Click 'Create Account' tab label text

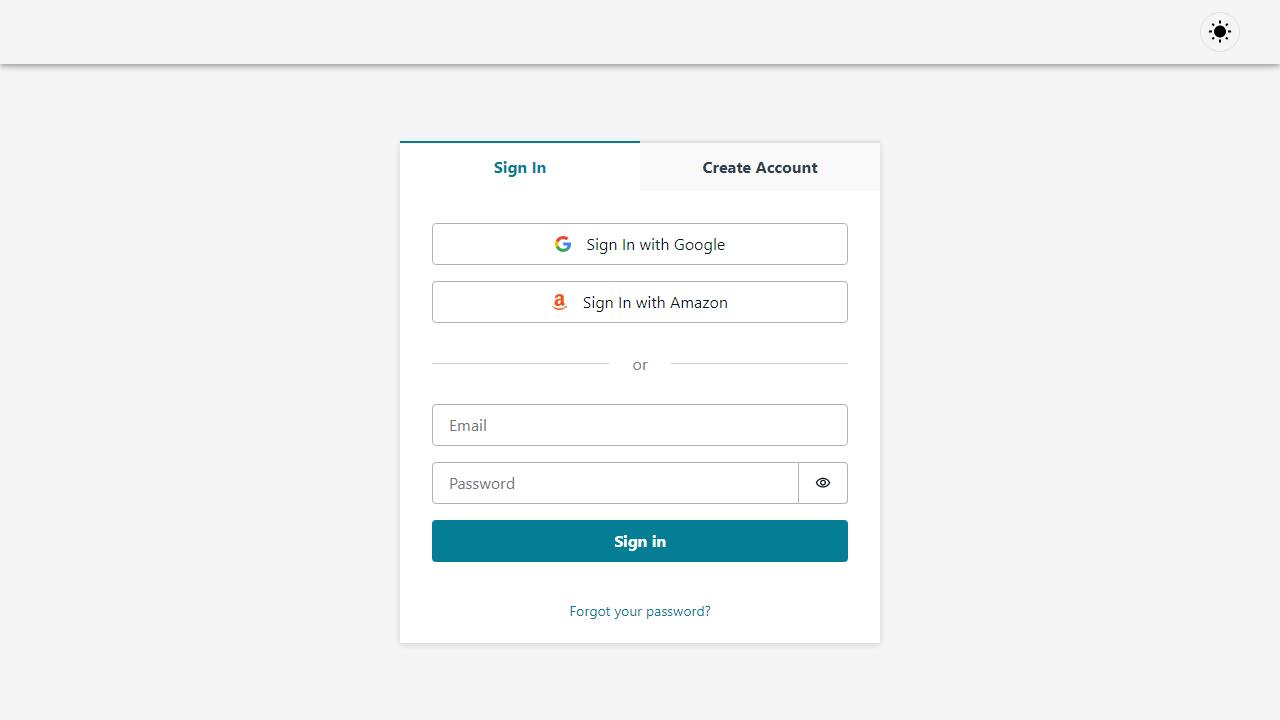[760, 167]
